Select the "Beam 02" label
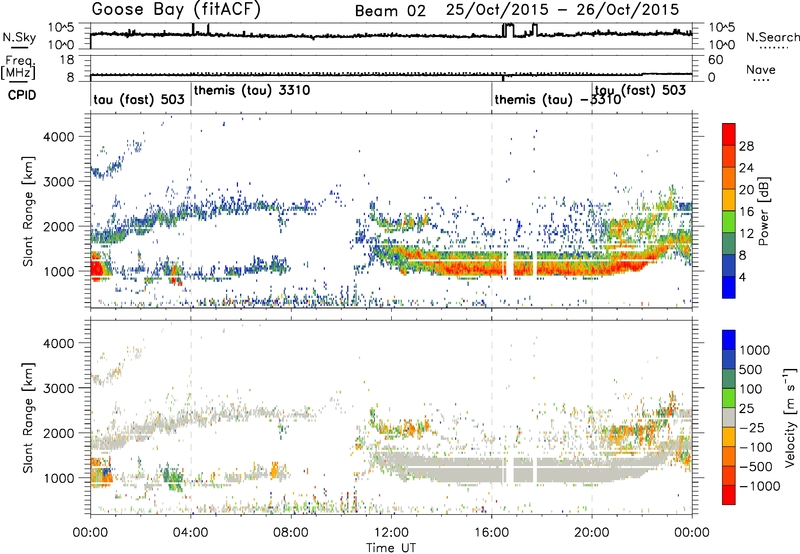Screen dimensions: 800x554 [390, 11]
